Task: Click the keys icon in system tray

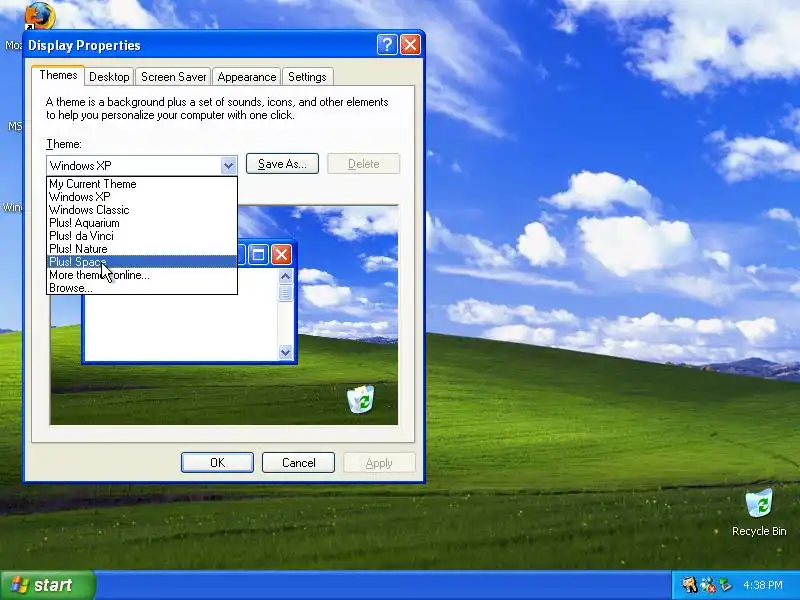Action: 690,585
